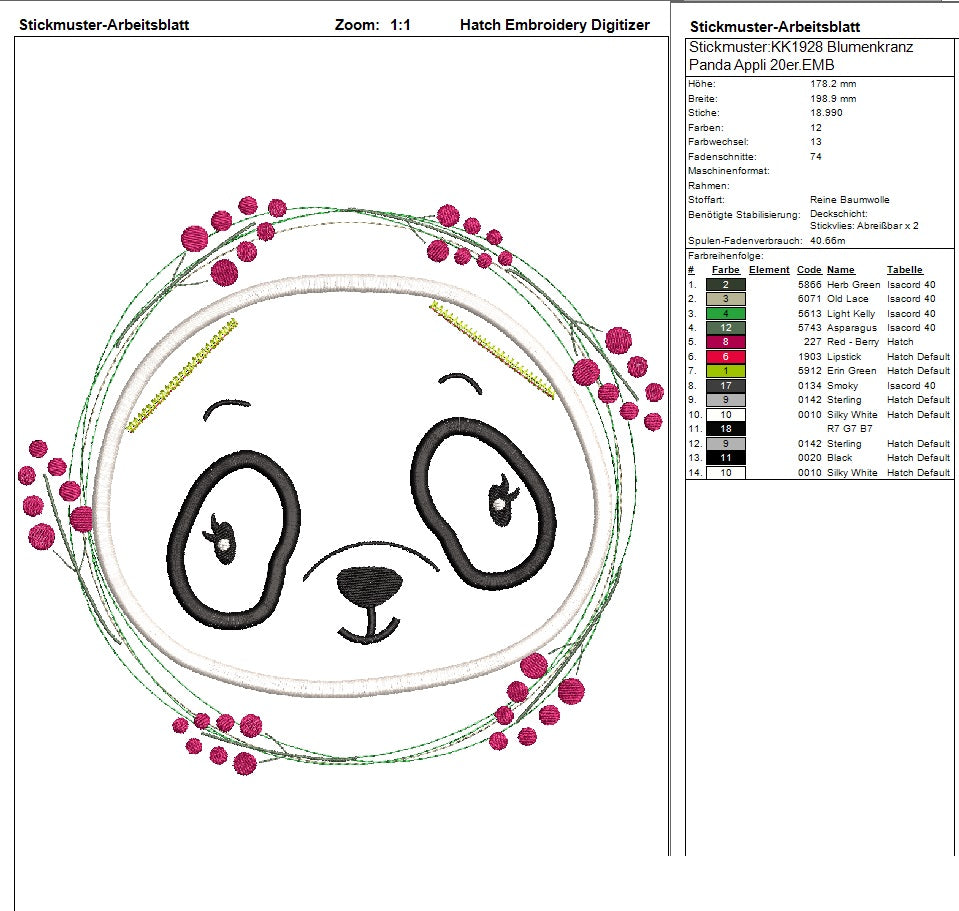Select the Smoky swatch numbered 17
Image resolution: width=959 pixels, height=911 pixels.
725,386
